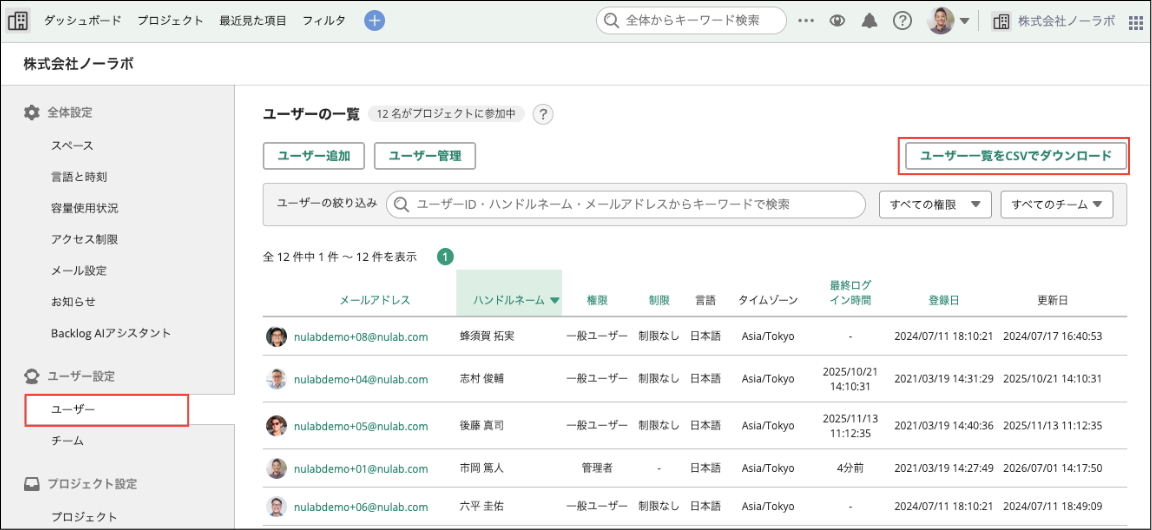Screen dimensions: 1152x530
Task: Open the すべてのチーム dropdown
Action: [x=1056, y=205]
